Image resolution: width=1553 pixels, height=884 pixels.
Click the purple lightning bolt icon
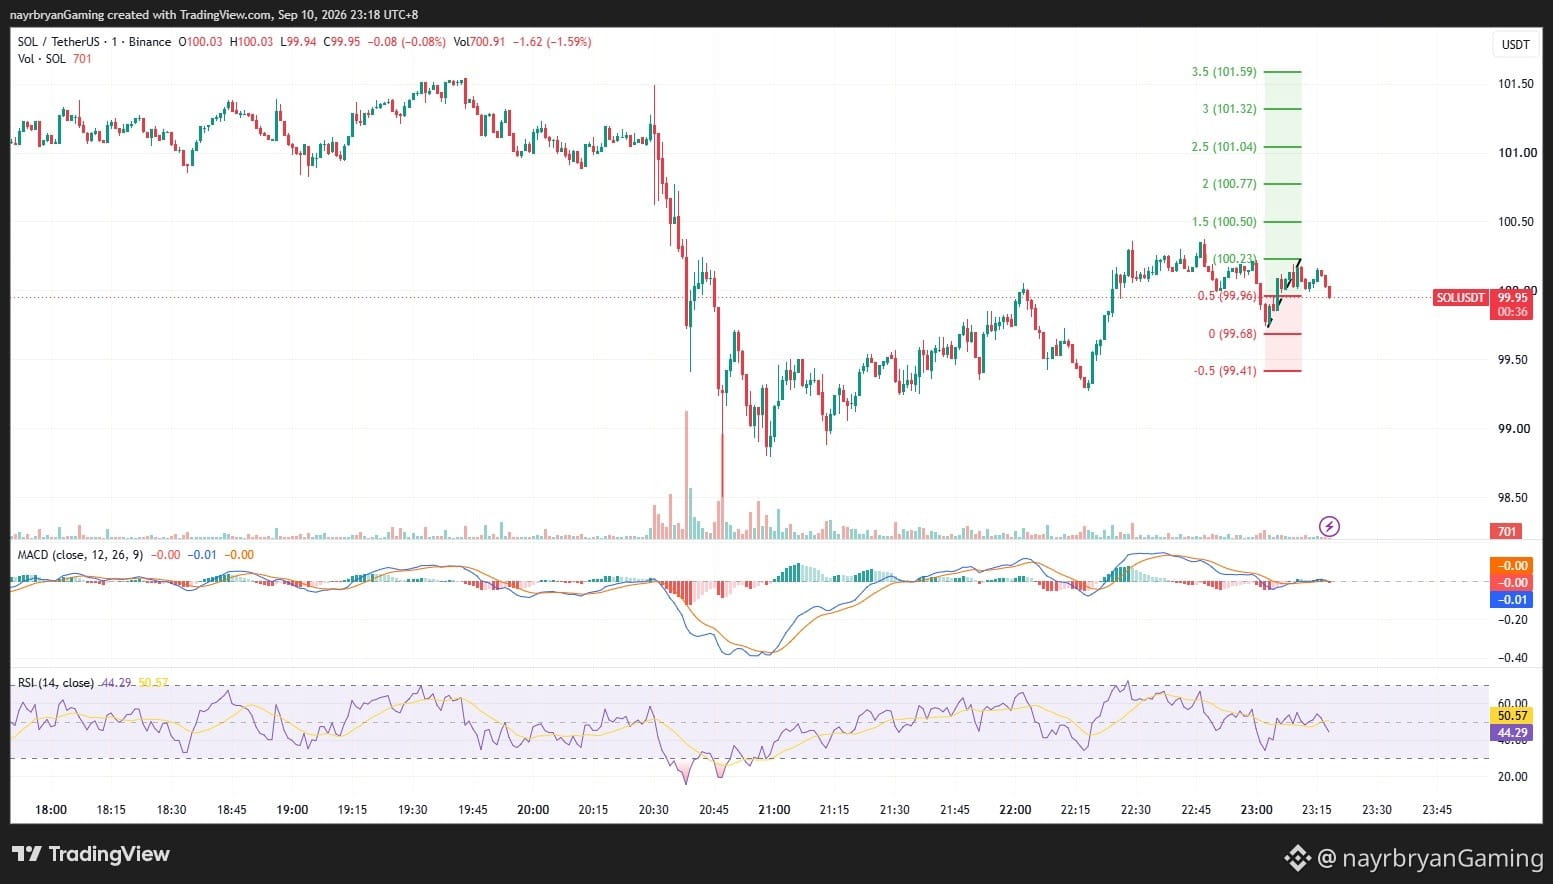[1329, 526]
